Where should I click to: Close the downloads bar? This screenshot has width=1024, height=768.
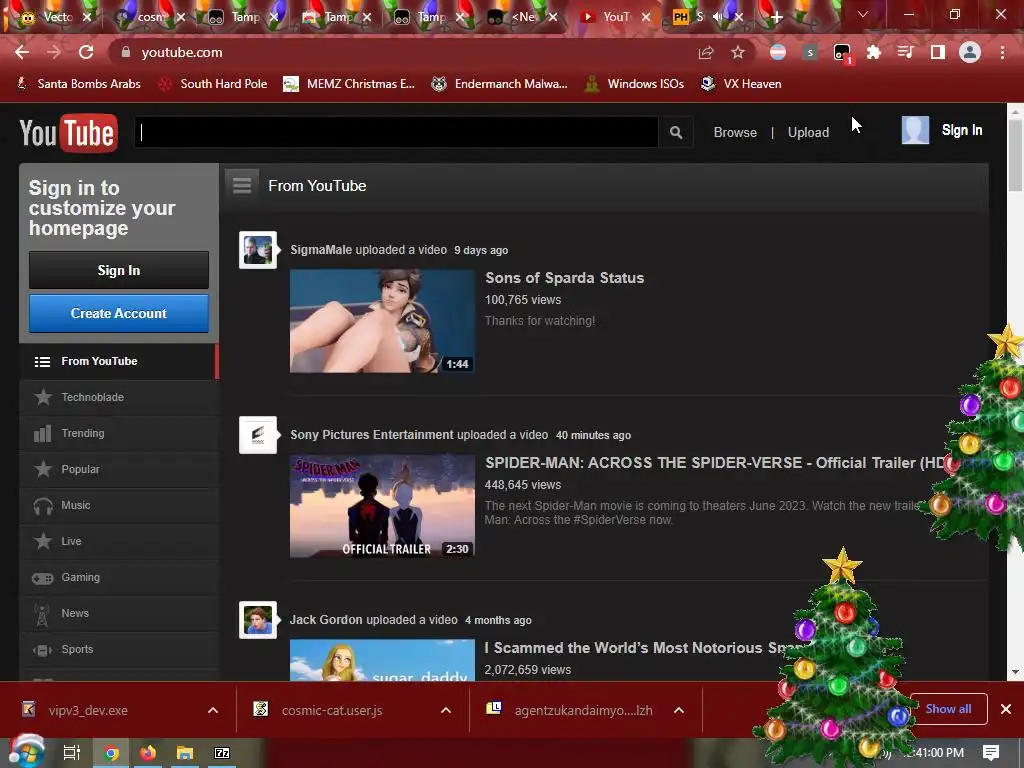coord(1006,709)
